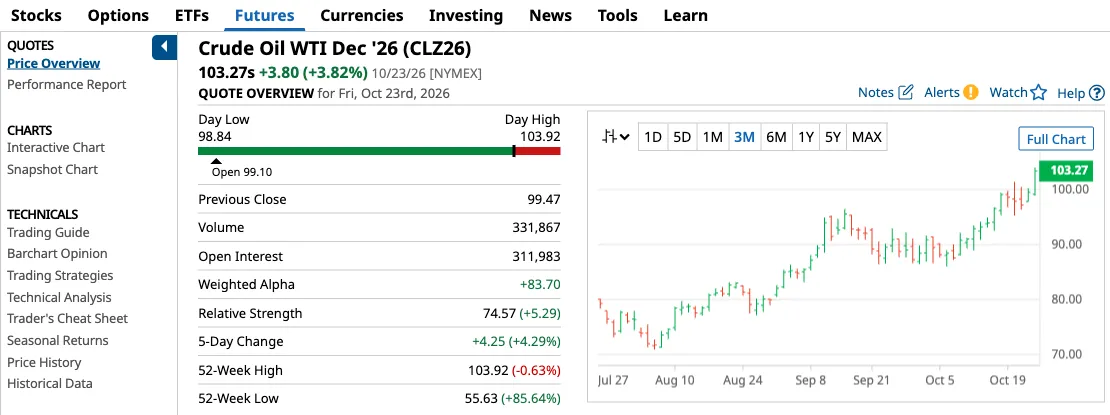Image resolution: width=1110 pixels, height=415 pixels.
Task: Open the Stocks menu
Action: (37, 15)
